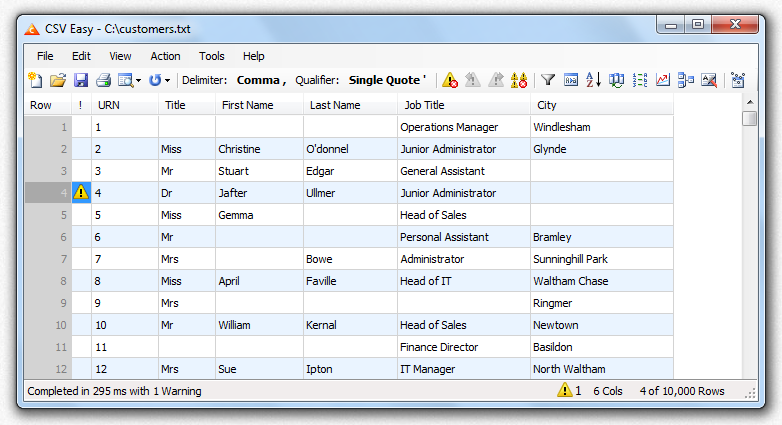
Task: Click the Last Name column header
Action: (335, 105)
